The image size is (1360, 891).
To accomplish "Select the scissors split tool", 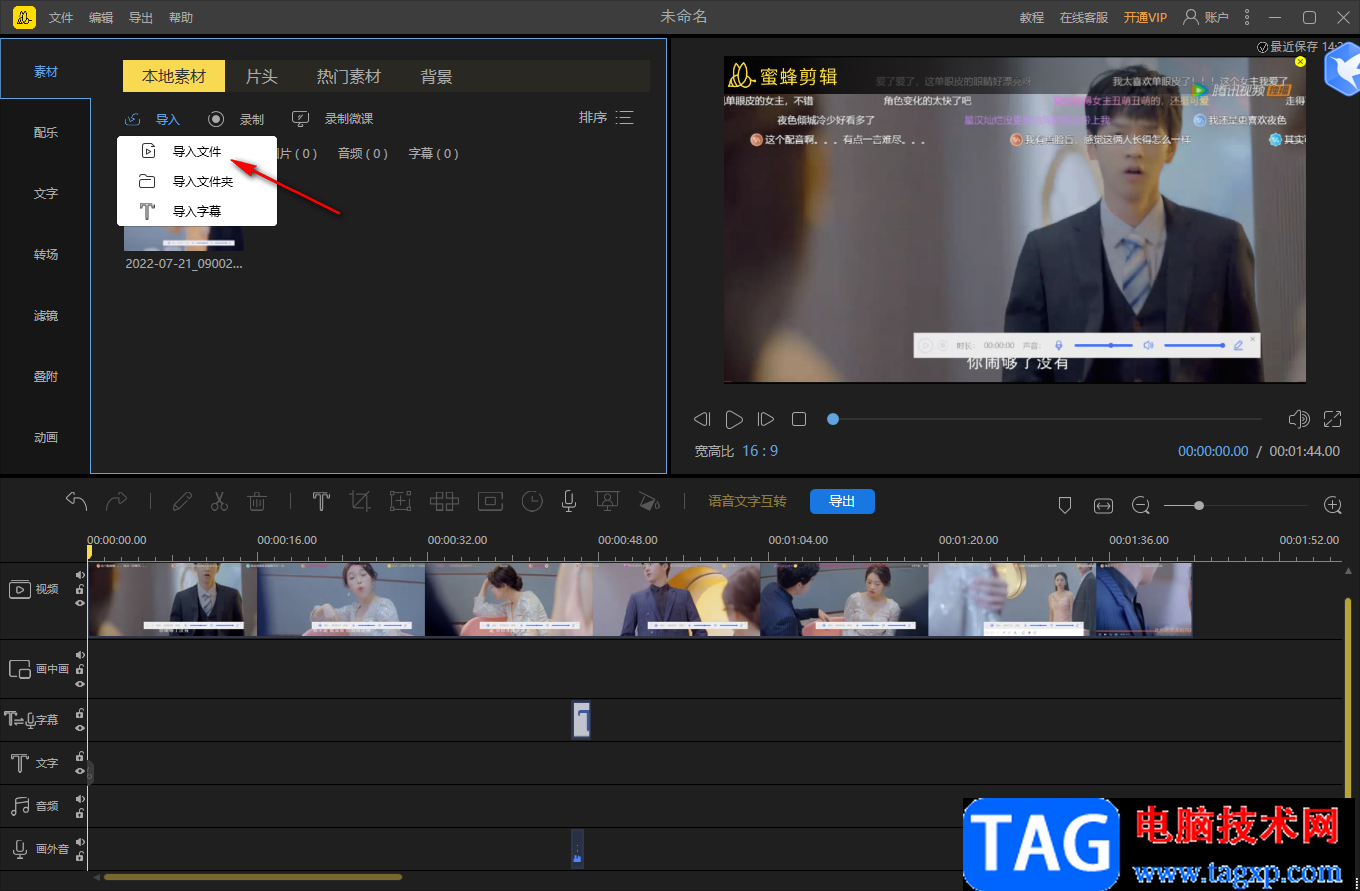I will 220,501.
